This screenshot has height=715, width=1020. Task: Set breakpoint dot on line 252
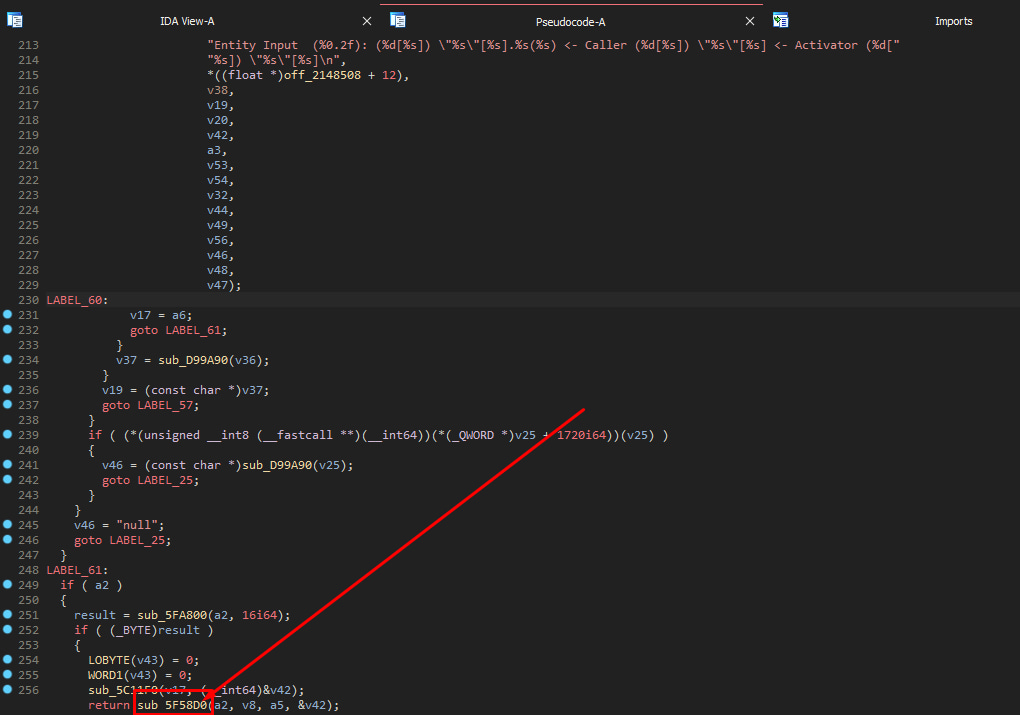click(x=8, y=629)
